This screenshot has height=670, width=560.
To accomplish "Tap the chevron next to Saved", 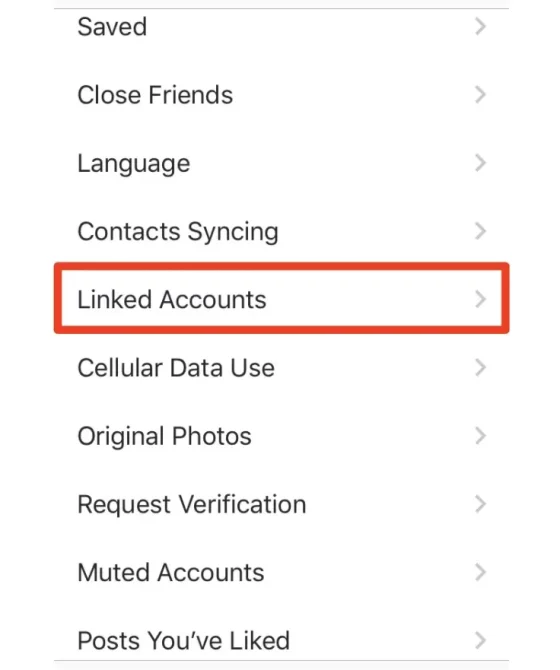I will (481, 26).
